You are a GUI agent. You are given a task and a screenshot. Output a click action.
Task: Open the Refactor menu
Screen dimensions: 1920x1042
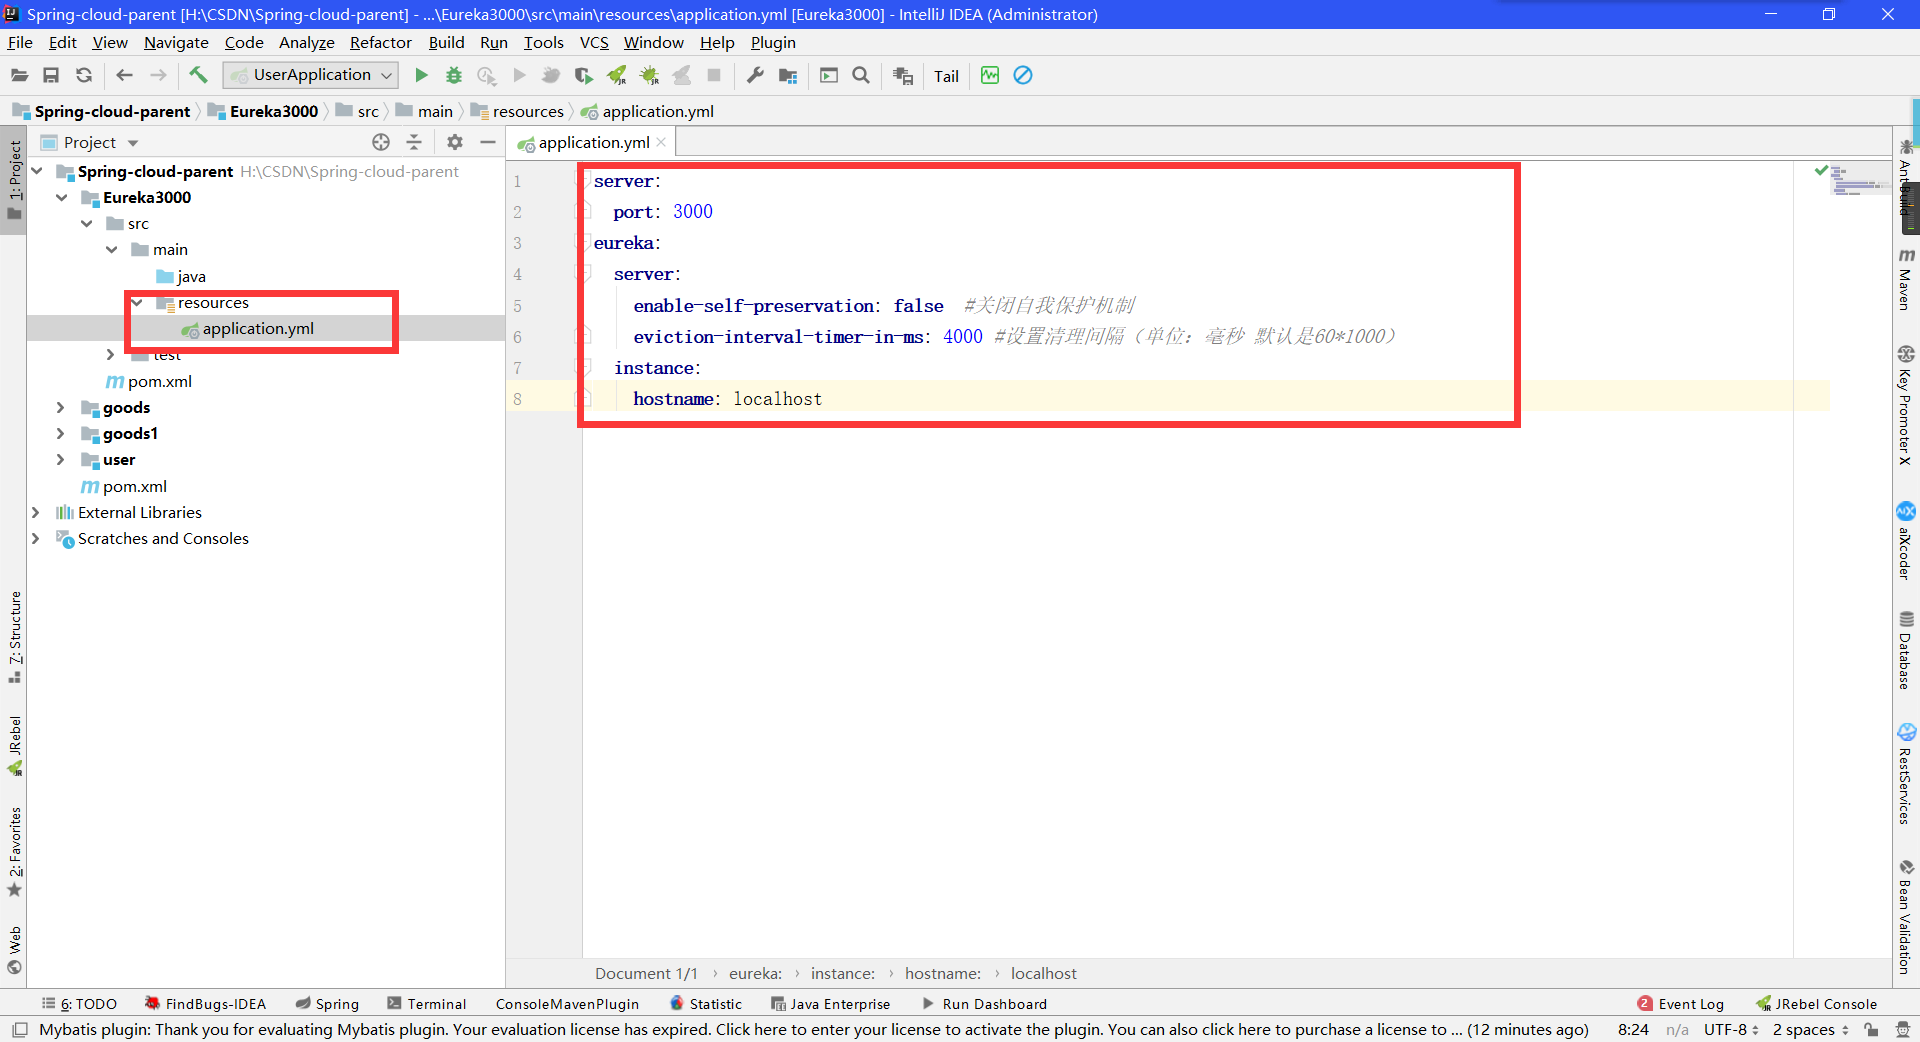380,42
